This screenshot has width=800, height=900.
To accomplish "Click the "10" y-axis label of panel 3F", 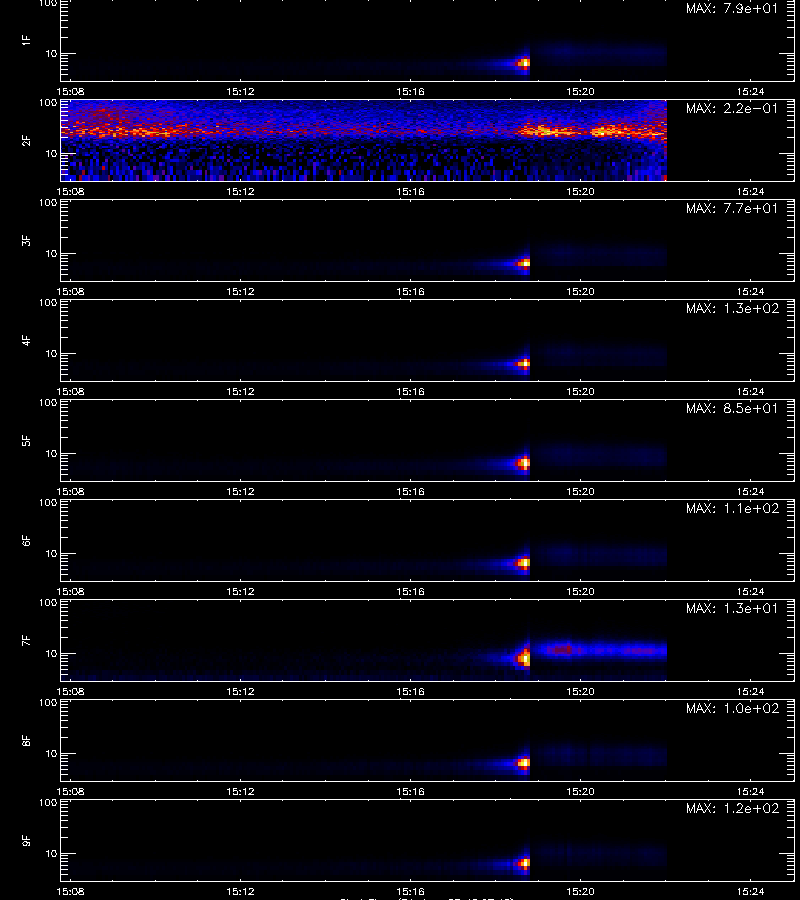I will pyautogui.click(x=51, y=254).
